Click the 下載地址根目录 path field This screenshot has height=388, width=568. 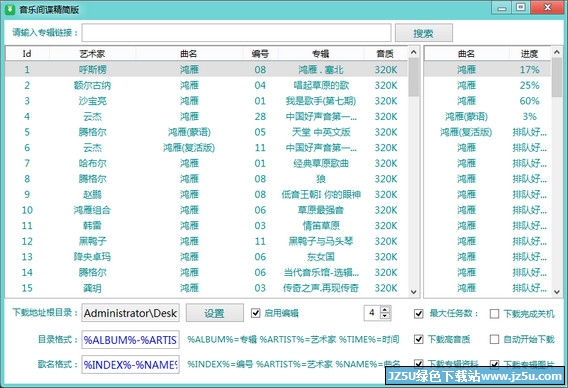130,313
